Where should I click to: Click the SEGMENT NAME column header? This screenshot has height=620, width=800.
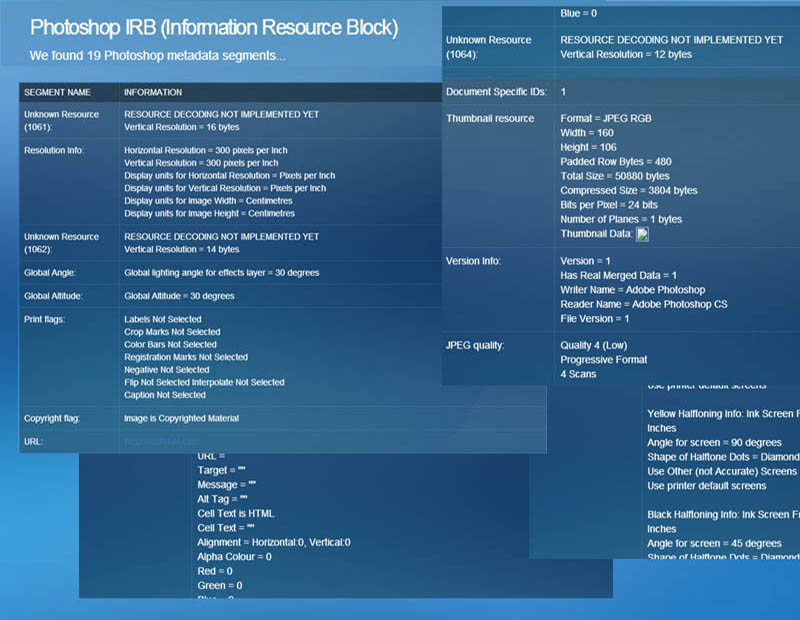pos(57,92)
